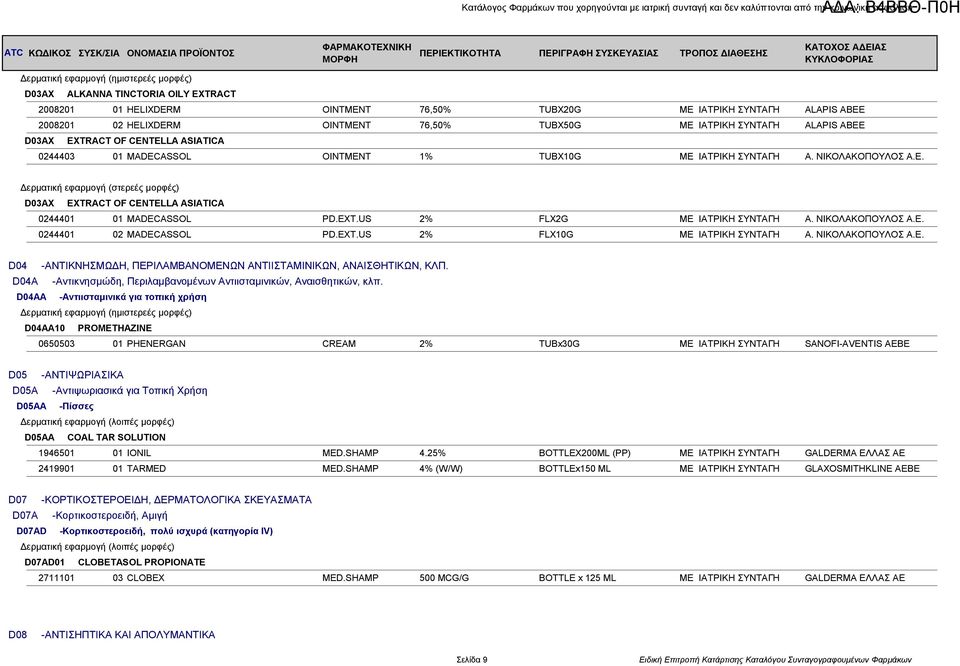960x666 pixels.
Task: Click the SANOFI-AVENTIS AEBE holder cell
Action: (x=857, y=343)
